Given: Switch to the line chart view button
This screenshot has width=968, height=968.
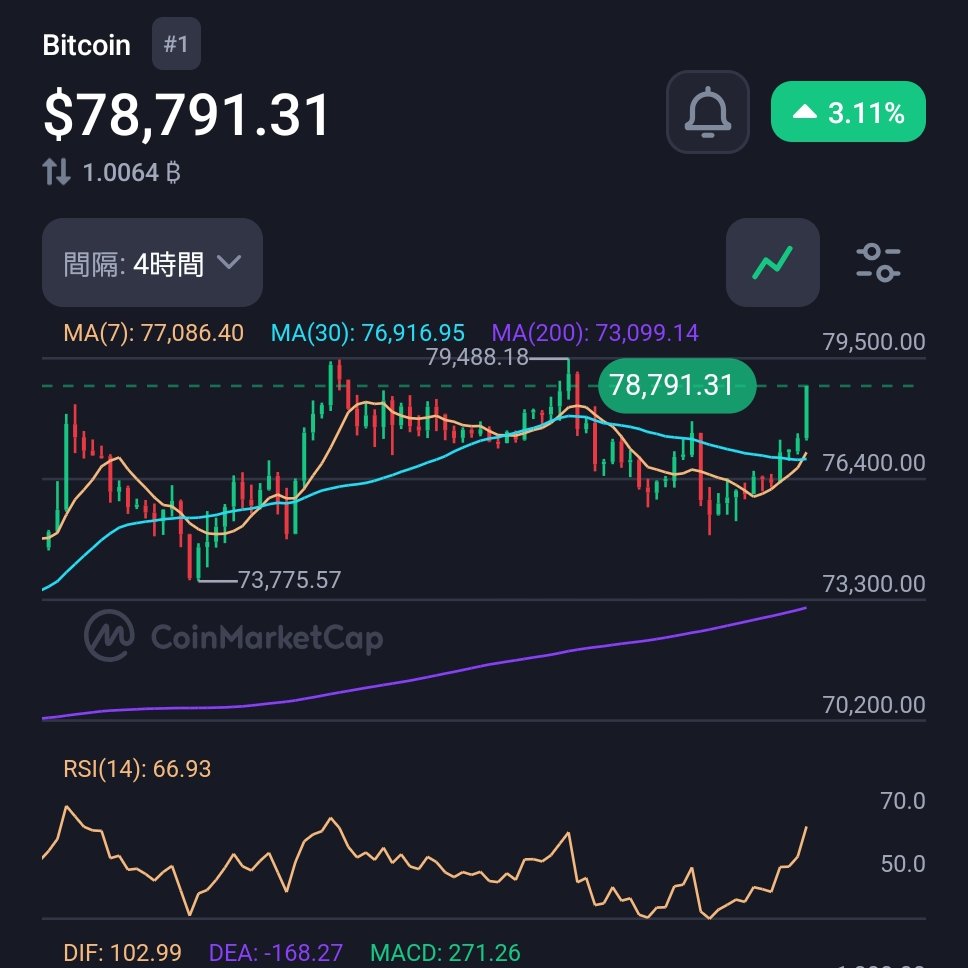Looking at the screenshot, I should (x=772, y=262).
